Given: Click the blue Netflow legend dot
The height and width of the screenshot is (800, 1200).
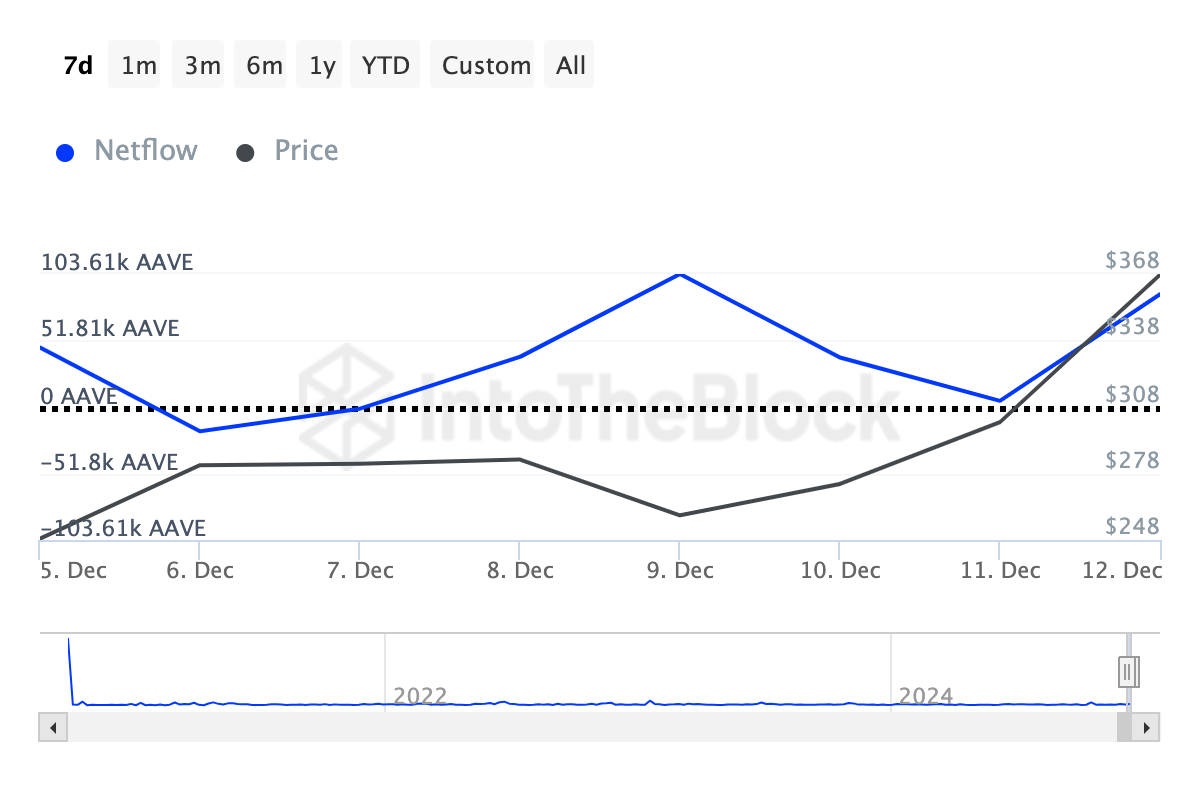Looking at the screenshot, I should tap(65, 150).
